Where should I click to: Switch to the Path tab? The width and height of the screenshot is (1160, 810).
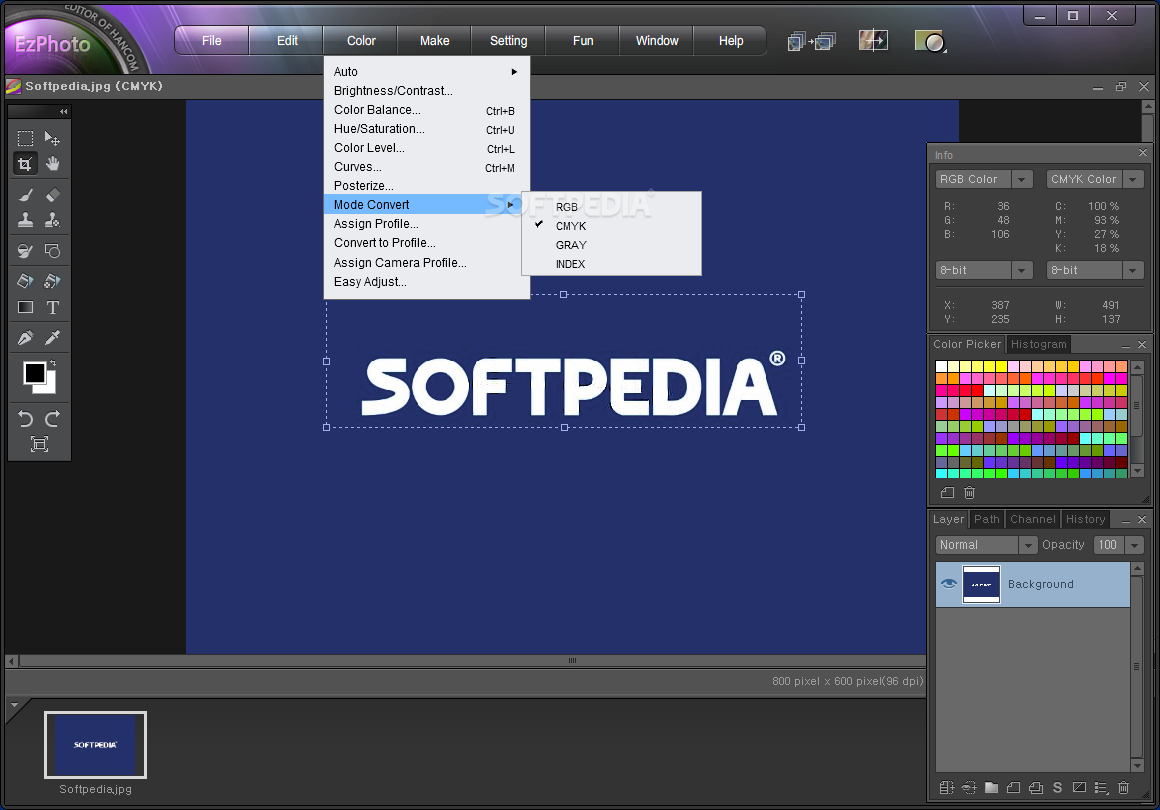pyautogui.click(x=986, y=519)
